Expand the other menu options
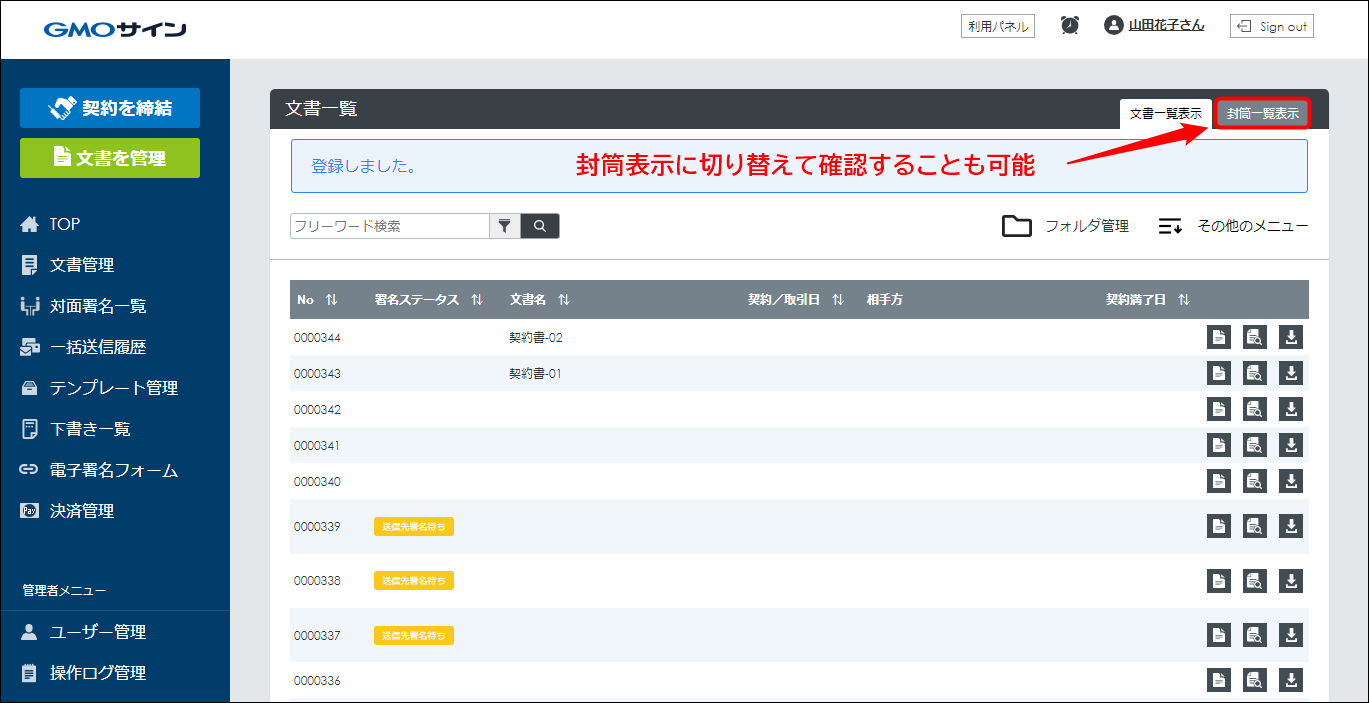 (1233, 226)
